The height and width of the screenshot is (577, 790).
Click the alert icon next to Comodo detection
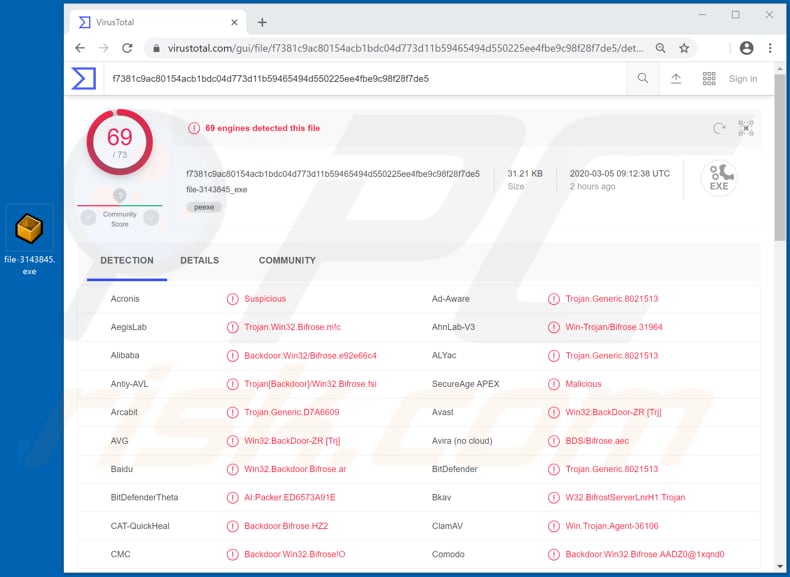(554, 554)
